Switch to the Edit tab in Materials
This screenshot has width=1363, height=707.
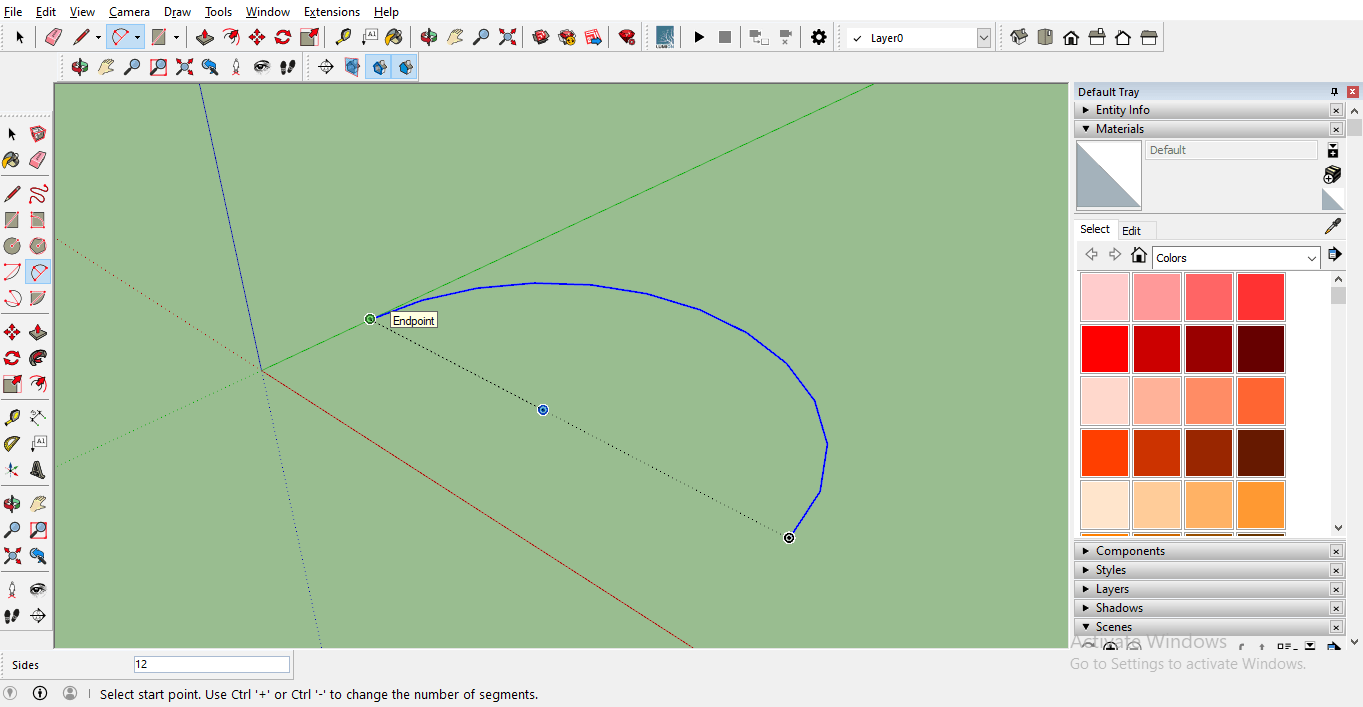(1131, 230)
